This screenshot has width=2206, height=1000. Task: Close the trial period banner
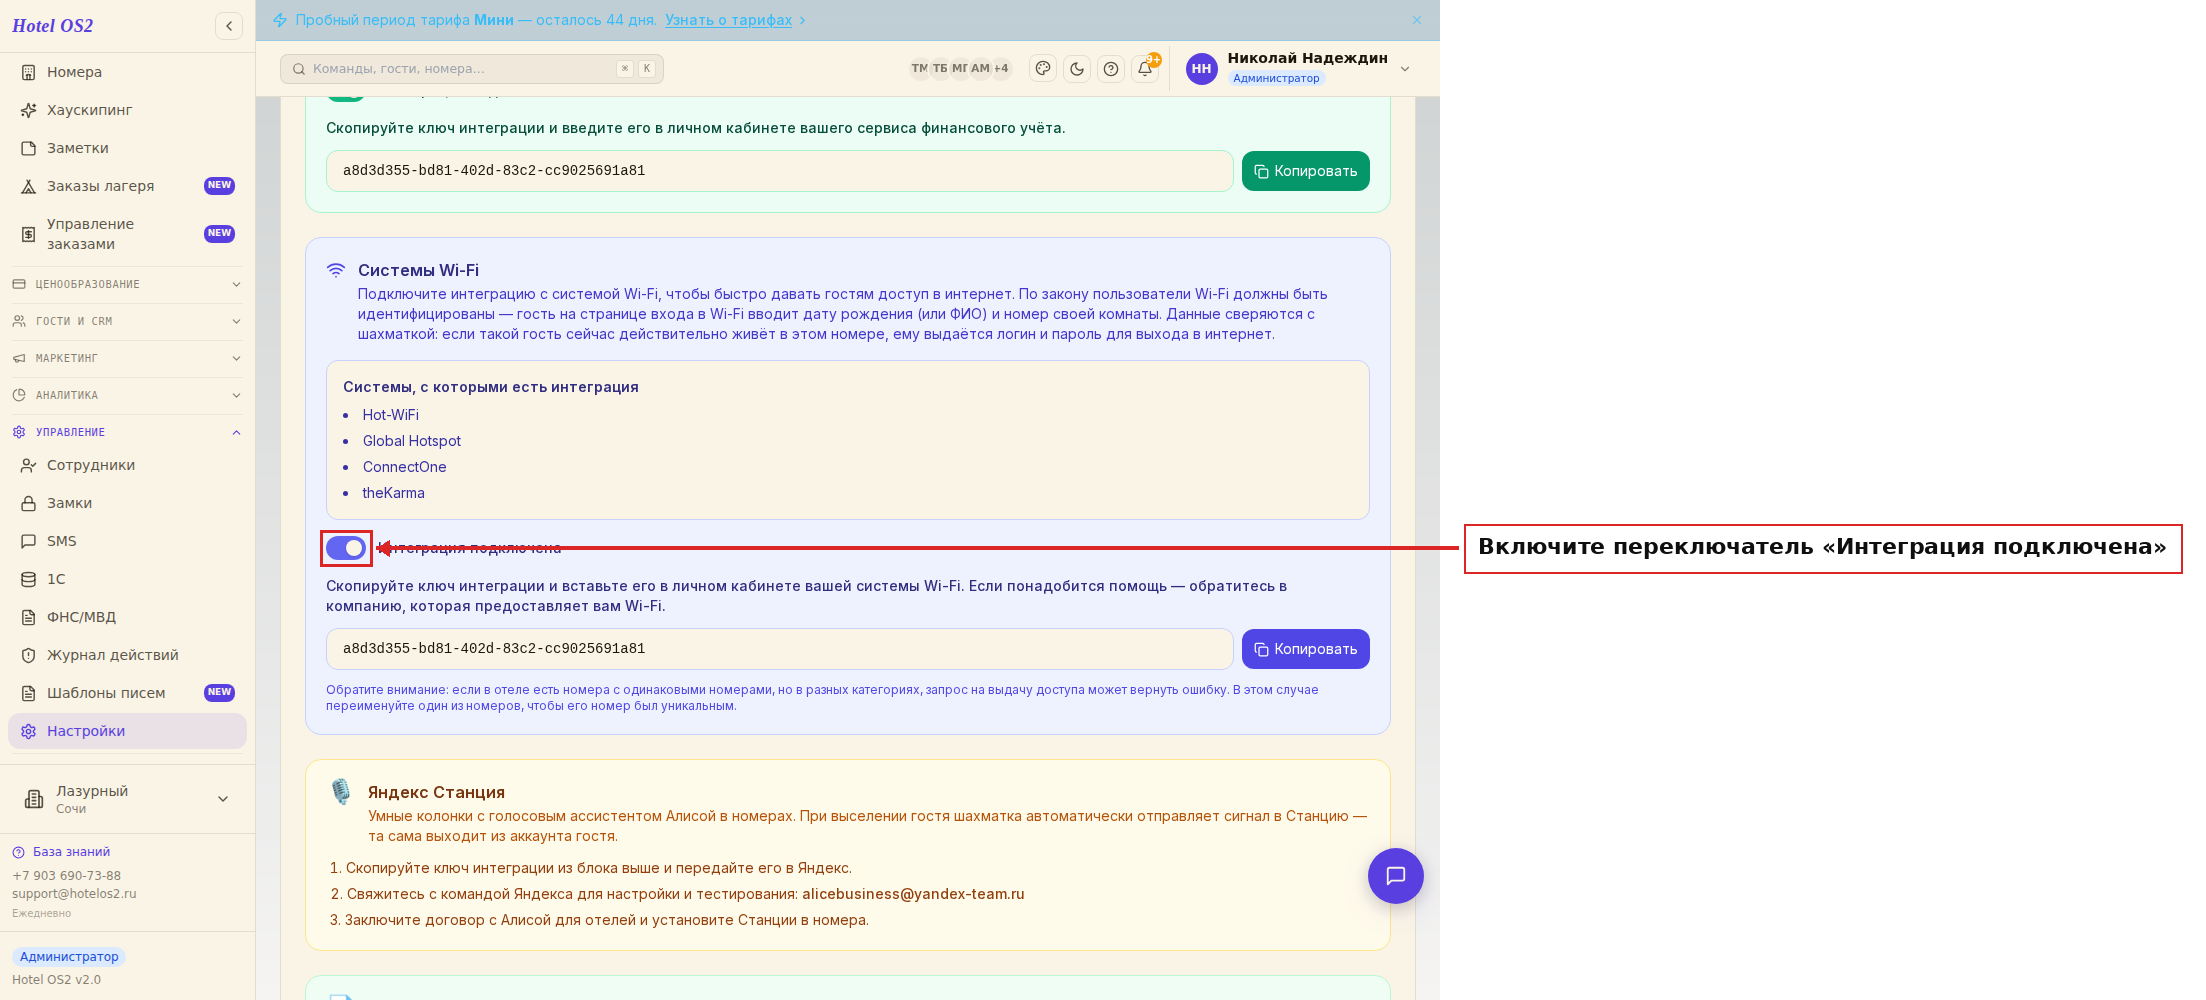coord(1417,20)
